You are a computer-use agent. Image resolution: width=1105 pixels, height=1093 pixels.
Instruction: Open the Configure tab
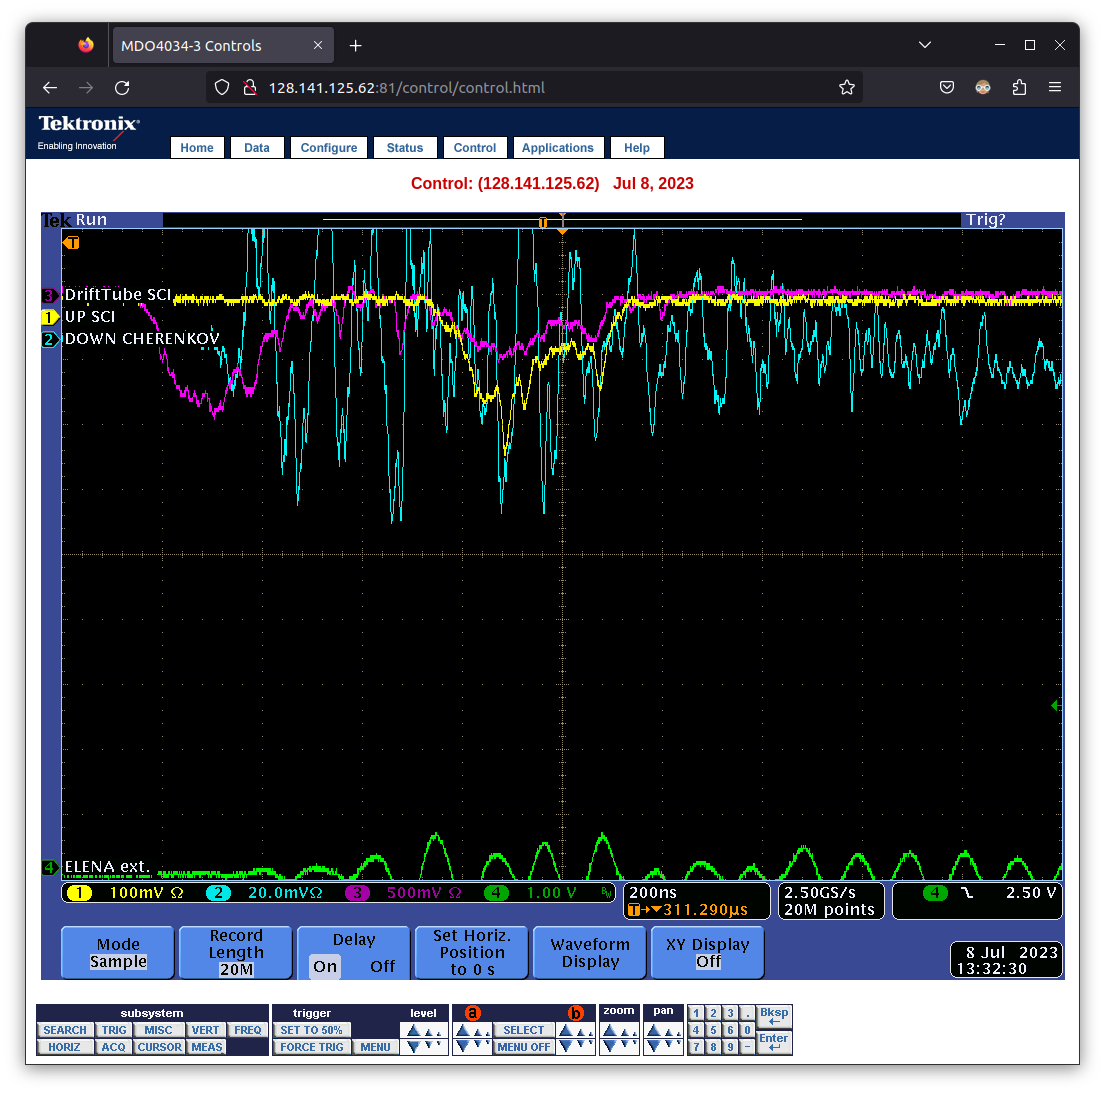pyautogui.click(x=328, y=148)
